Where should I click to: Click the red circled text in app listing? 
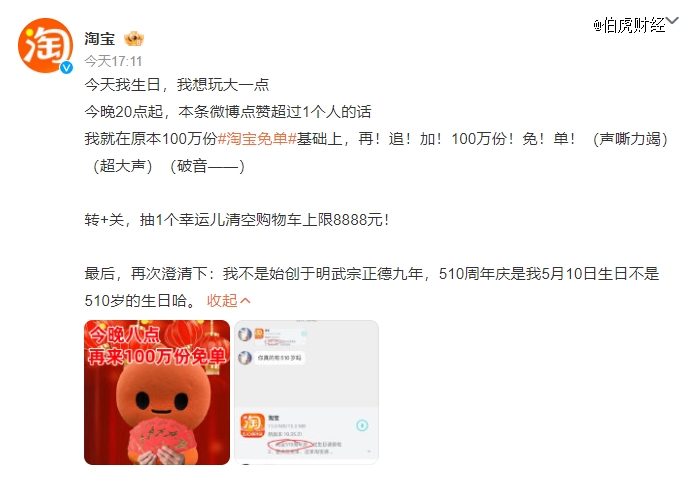click(x=290, y=445)
